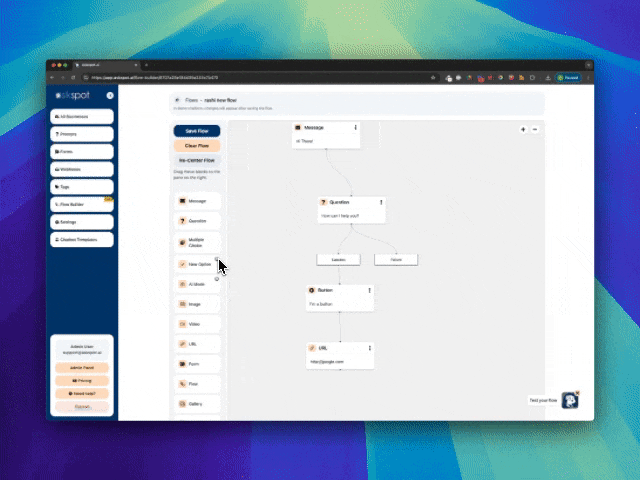Select the Success branch node
The width and height of the screenshot is (640, 480).
click(338, 260)
